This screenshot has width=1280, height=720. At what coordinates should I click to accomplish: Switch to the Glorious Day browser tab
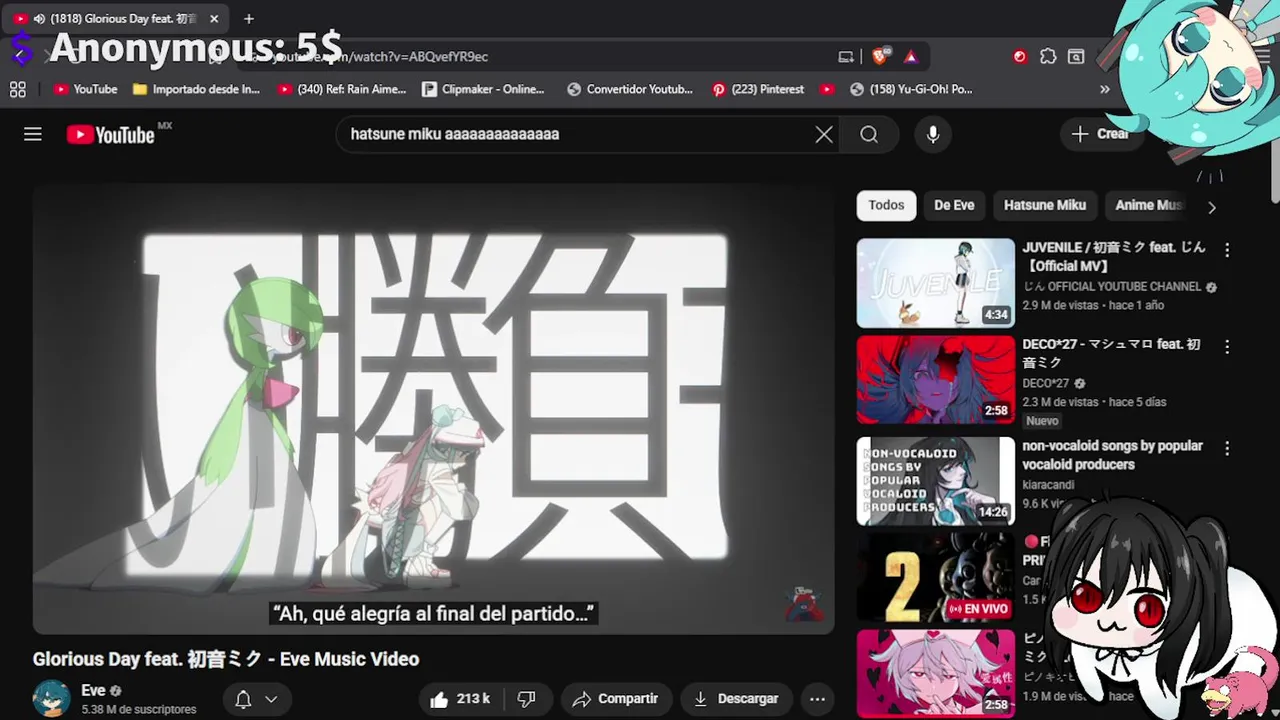115,19
